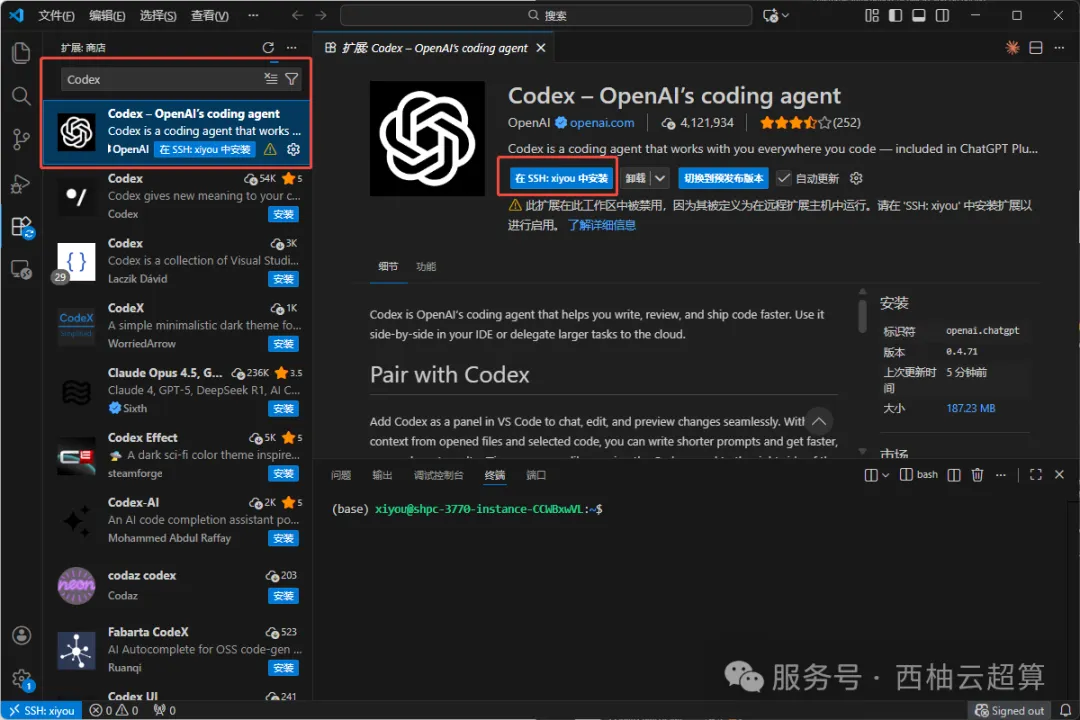Open extension settings gear beside auto update
This screenshot has width=1080, height=720.
[856, 178]
